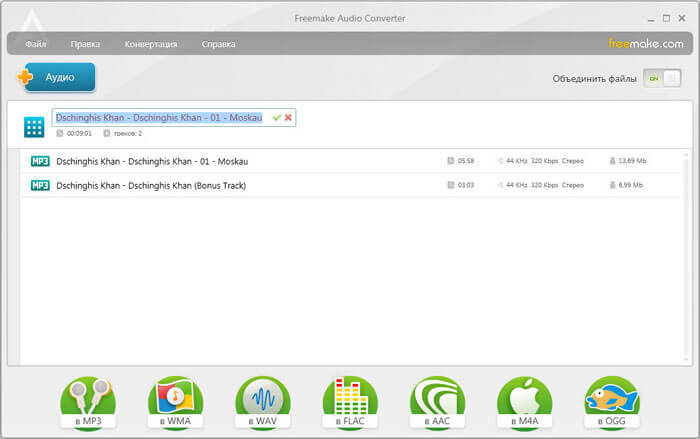The height and width of the screenshot is (439, 700).
Task: Add audio with the Аудио button
Action: tap(57, 77)
